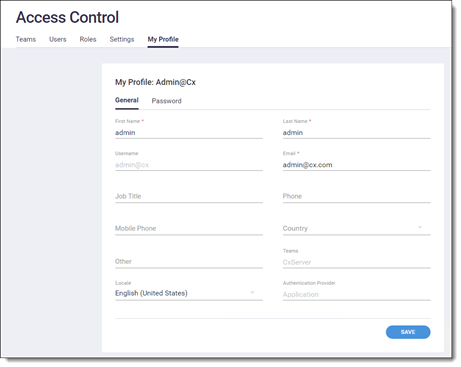
Task: Open the Settings tab
Action: [122, 39]
